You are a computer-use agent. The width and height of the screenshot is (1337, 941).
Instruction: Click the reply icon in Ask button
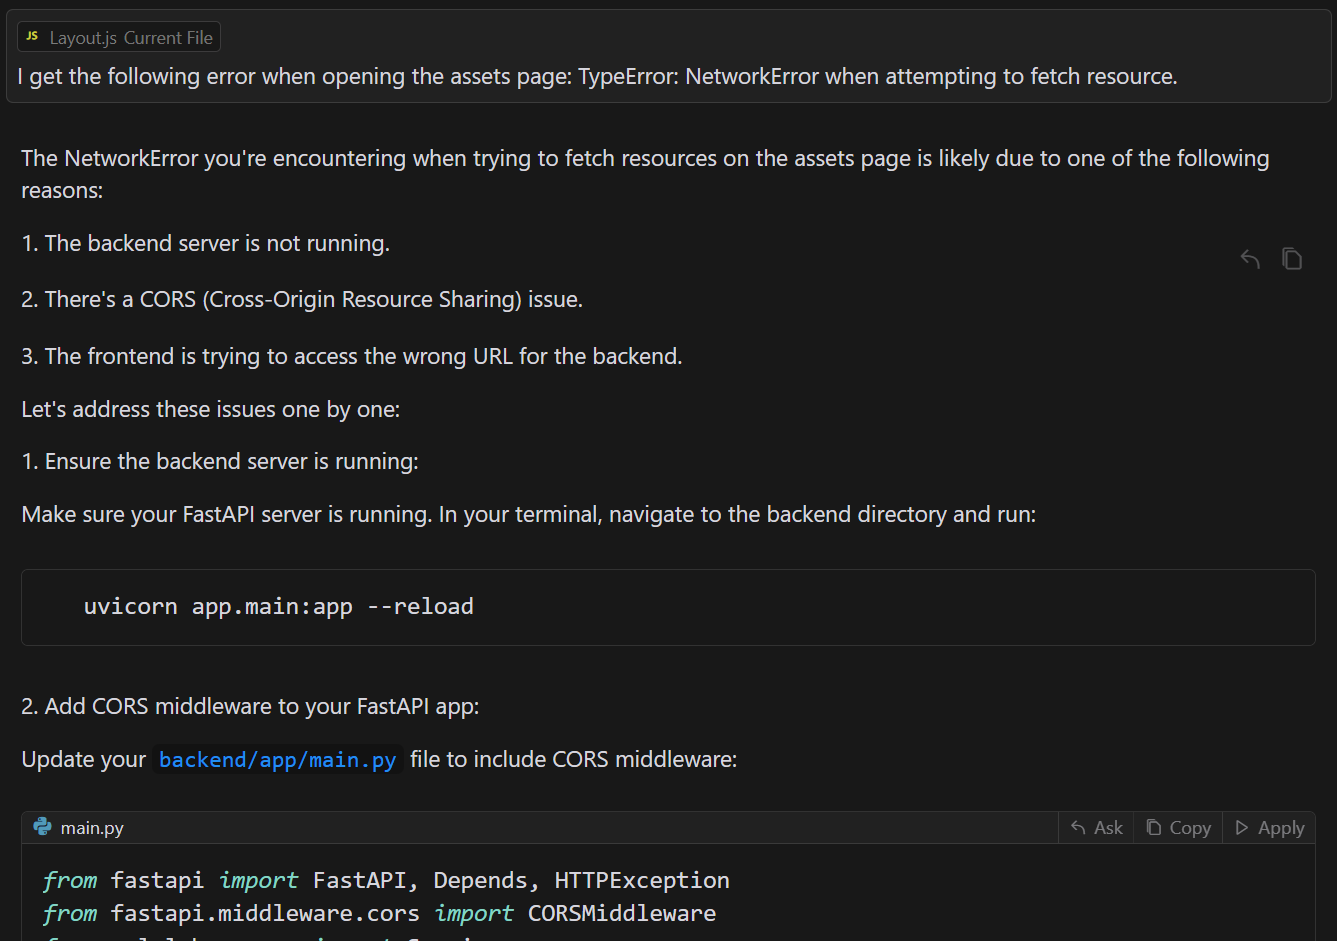1078,828
